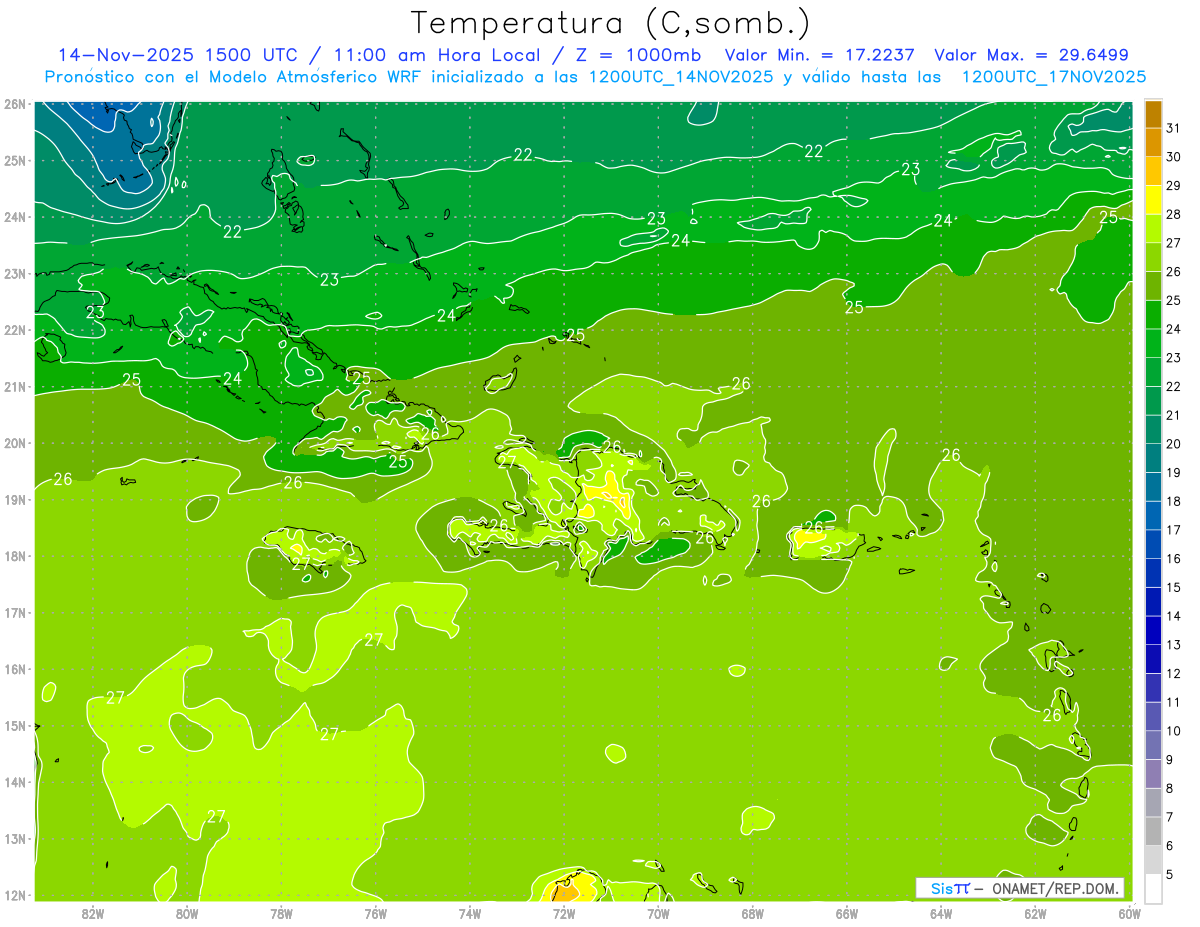The width and height of the screenshot is (1200, 927).
Task: Click the latitude axis label 24N
Action: click(x=14, y=217)
